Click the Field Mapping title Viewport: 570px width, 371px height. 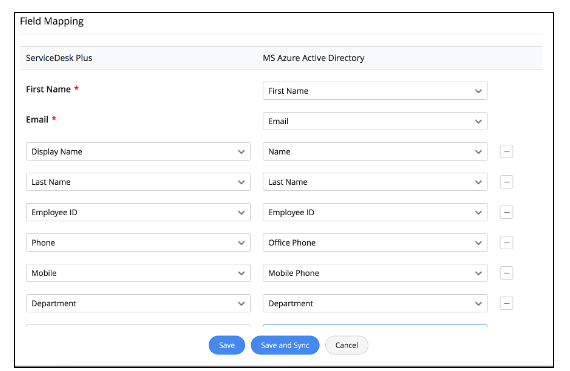(x=52, y=21)
